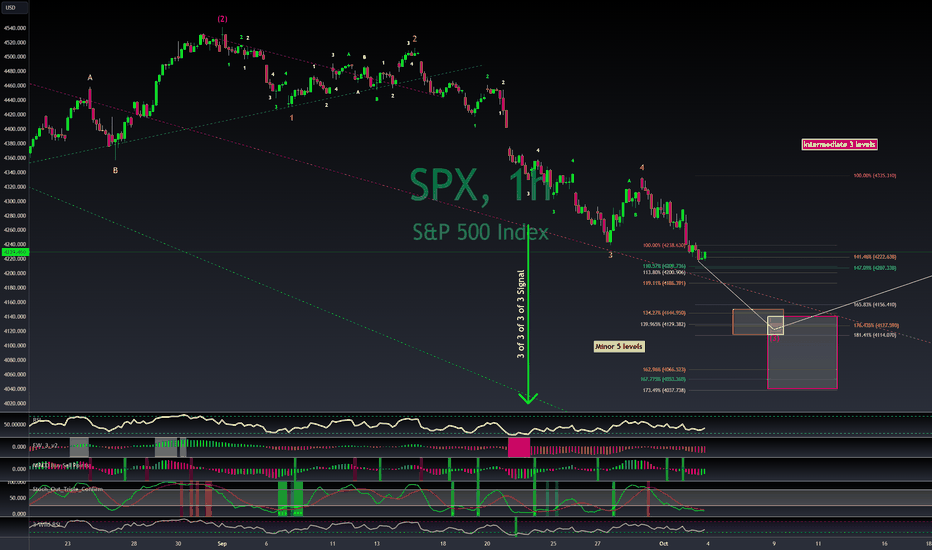Viewport: 932px width, 550px height.
Task: Select the 'Minor 5 levels' label
Action: (619, 346)
